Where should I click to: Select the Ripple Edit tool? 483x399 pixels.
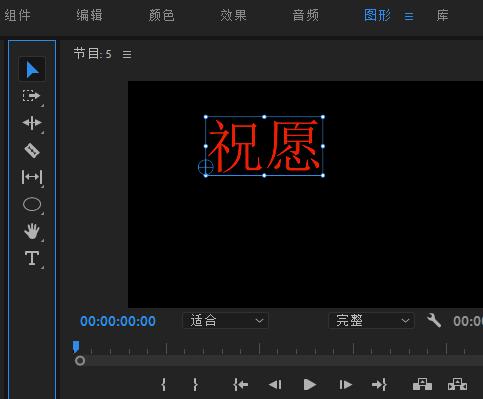pyautogui.click(x=32, y=123)
